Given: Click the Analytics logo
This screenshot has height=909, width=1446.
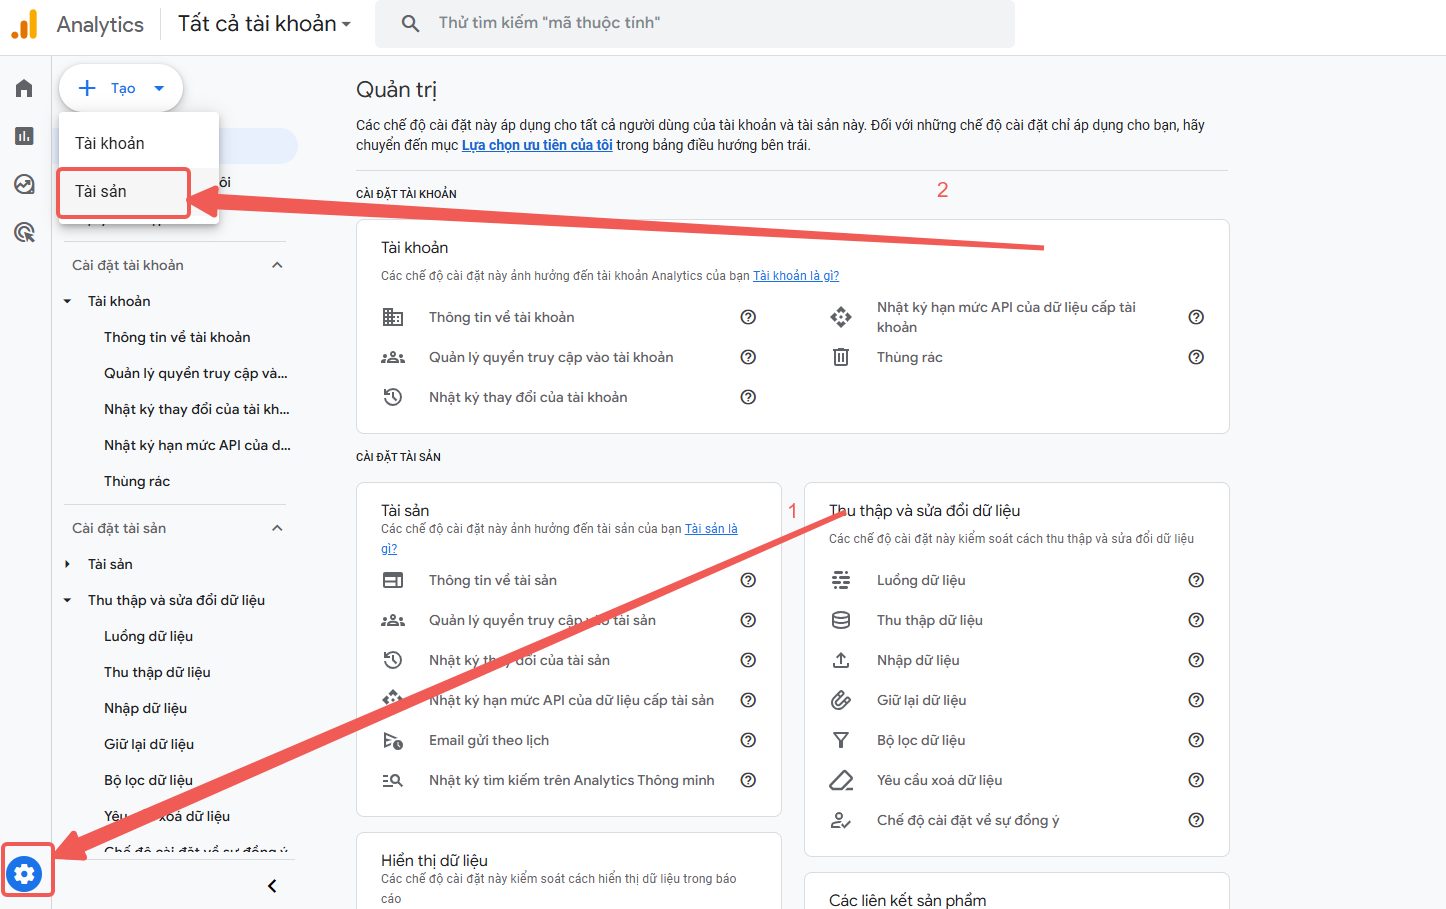Looking at the screenshot, I should [25, 24].
